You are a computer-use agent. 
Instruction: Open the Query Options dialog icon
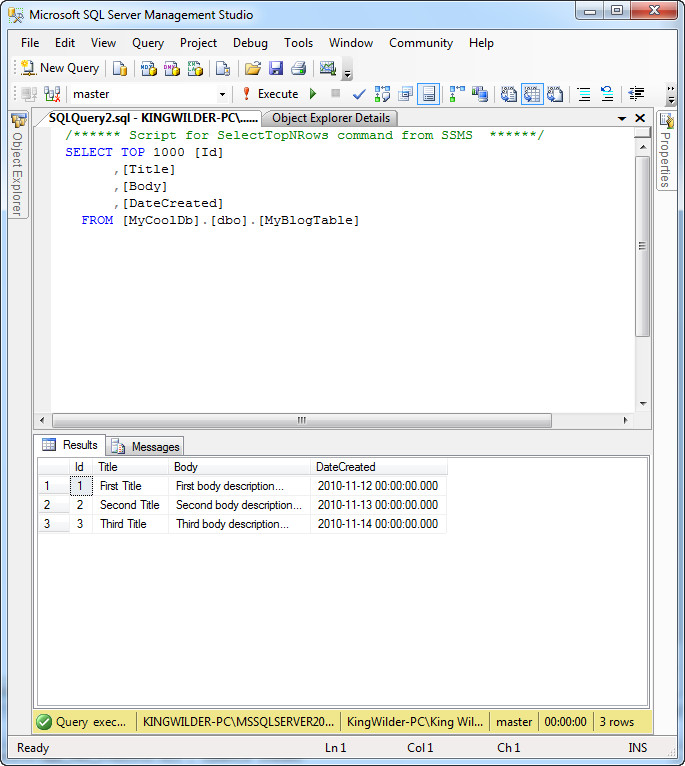(x=406, y=94)
